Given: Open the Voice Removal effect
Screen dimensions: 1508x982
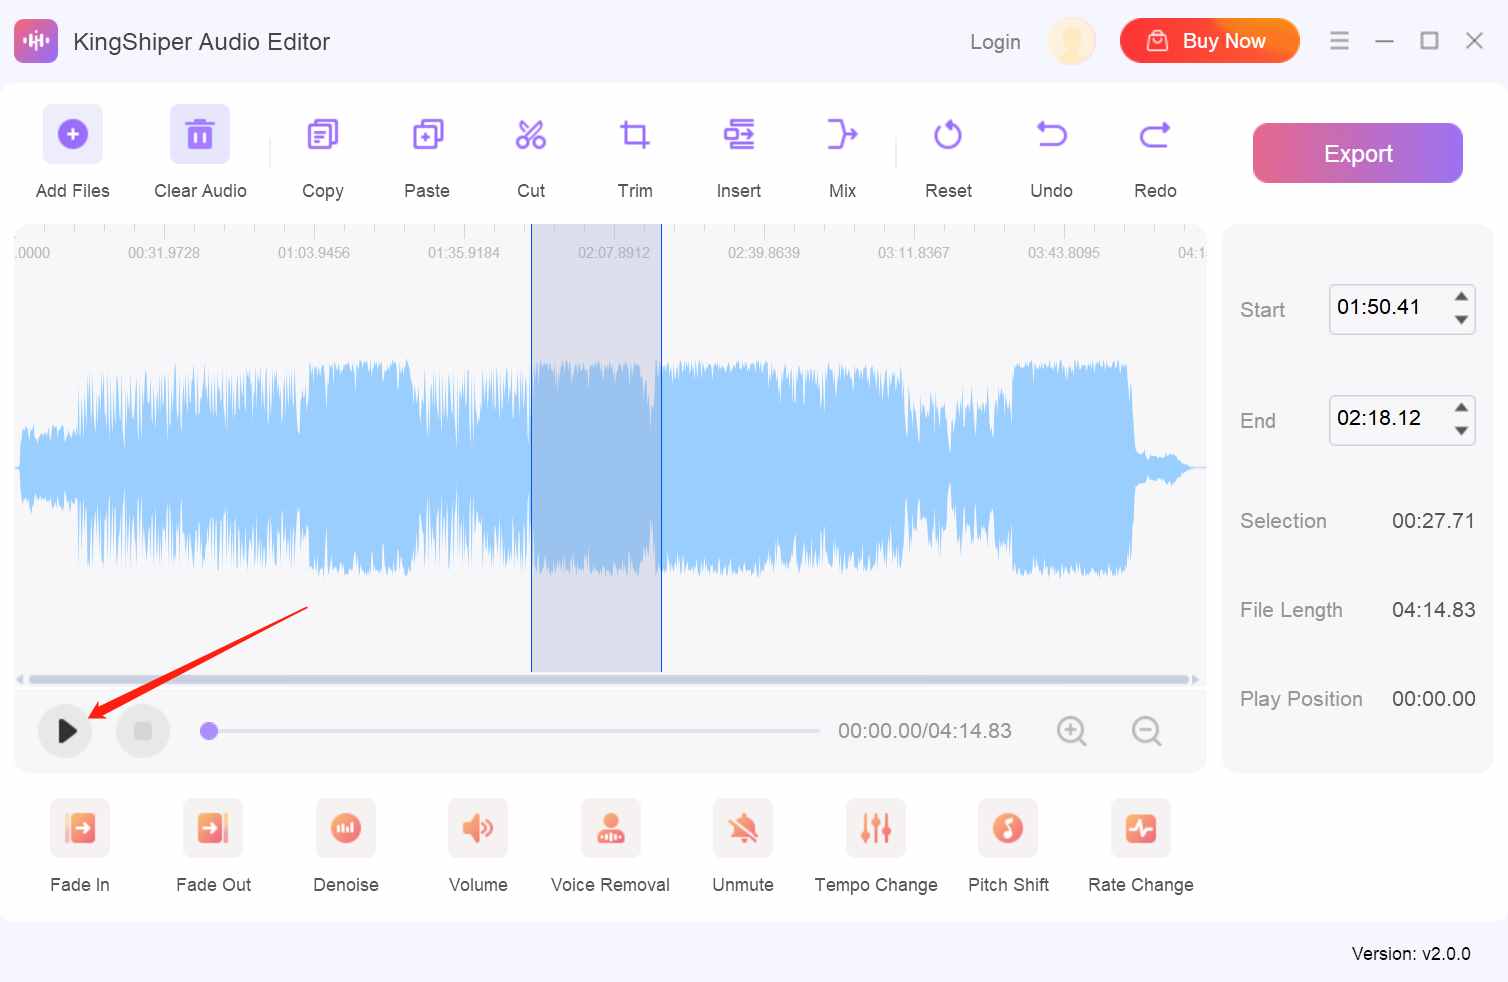Looking at the screenshot, I should [611, 828].
